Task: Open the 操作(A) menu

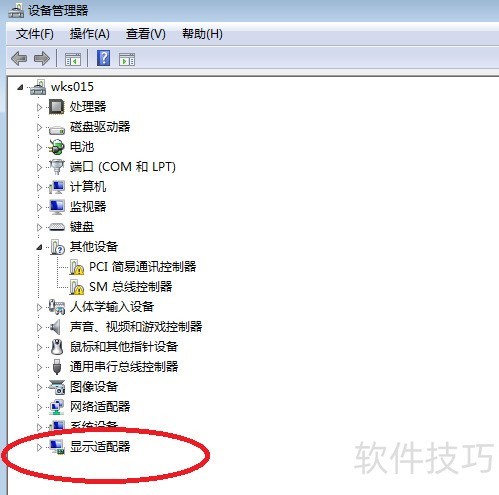Action: tap(89, 34)
